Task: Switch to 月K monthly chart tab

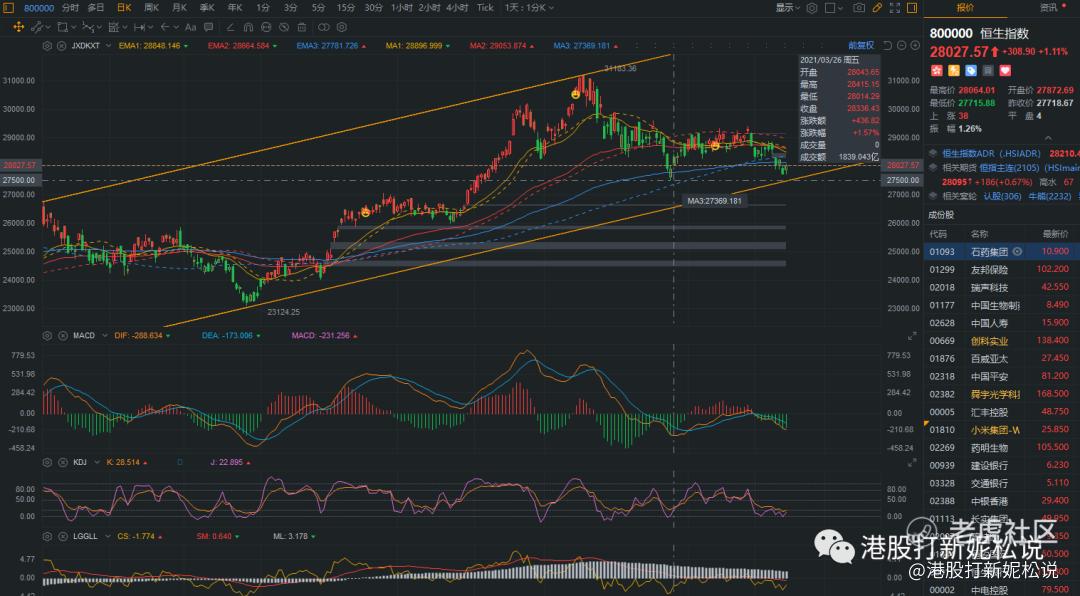Action: [x=179, y=8]
